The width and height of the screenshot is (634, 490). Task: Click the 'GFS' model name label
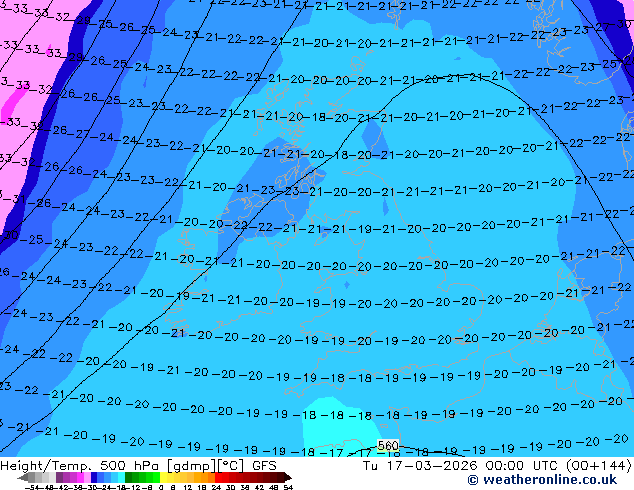click(x=264, y=465)
